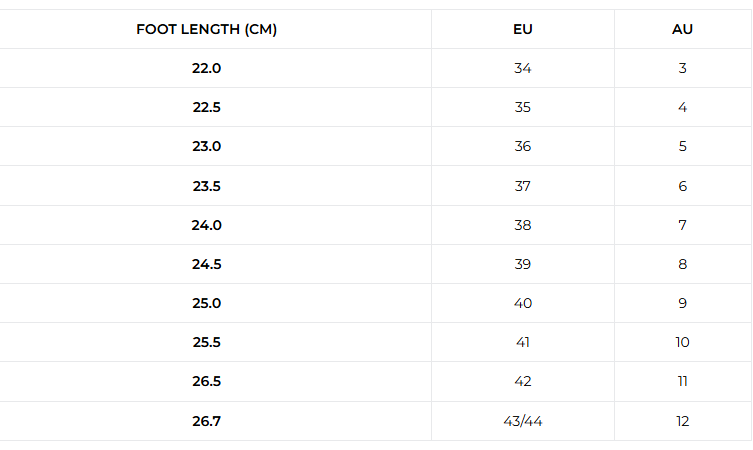The width and height of the screenshot is (753, 450).
Task: Select the 24.0 foot length cell
Action: coord(206,225)
